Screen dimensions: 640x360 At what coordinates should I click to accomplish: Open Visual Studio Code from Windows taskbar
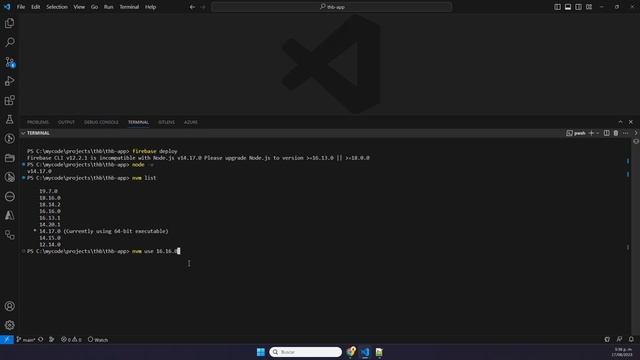(365, 352)
